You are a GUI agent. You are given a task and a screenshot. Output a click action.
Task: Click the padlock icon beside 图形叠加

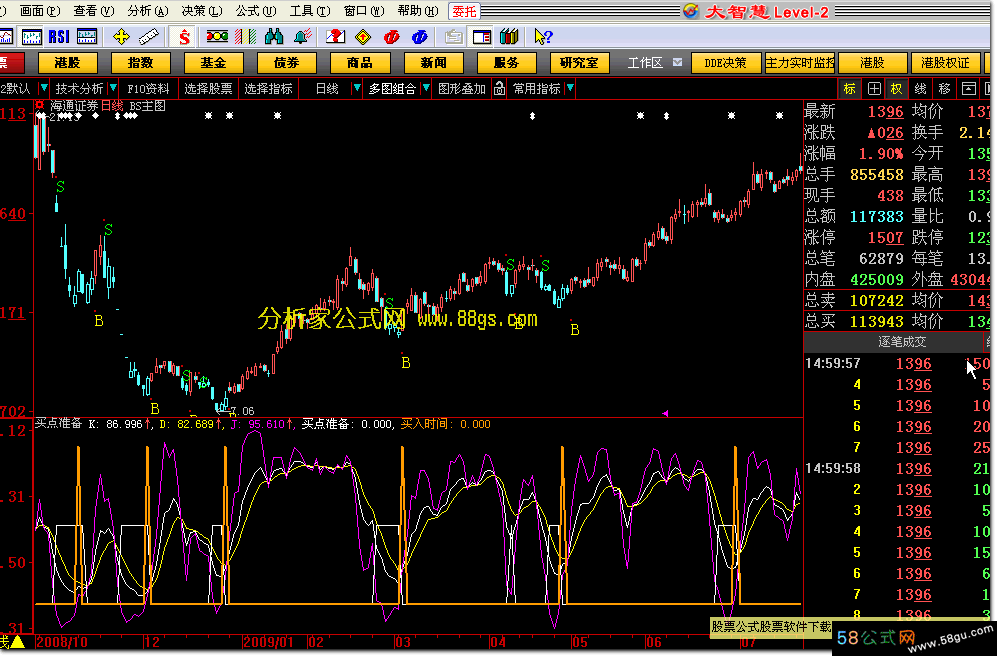pos(500,88)
